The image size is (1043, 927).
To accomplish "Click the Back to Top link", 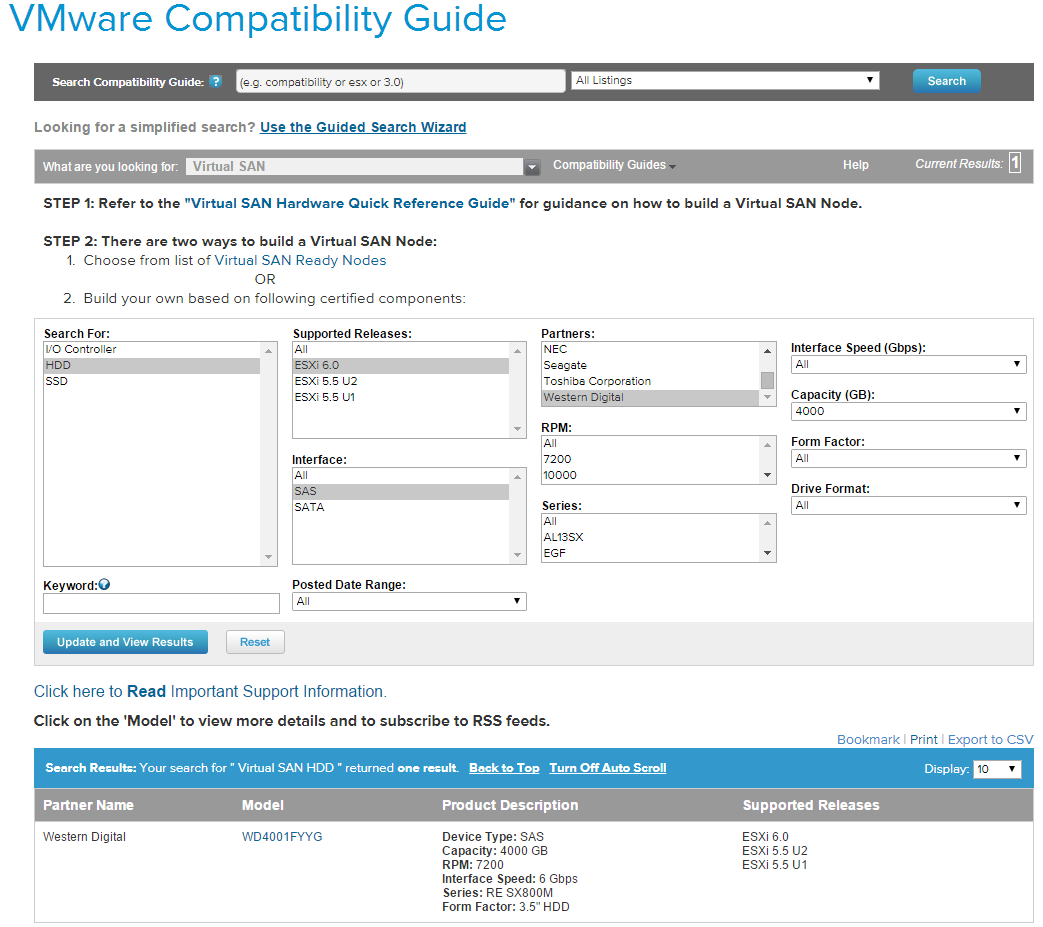I will tap(504, 768).
